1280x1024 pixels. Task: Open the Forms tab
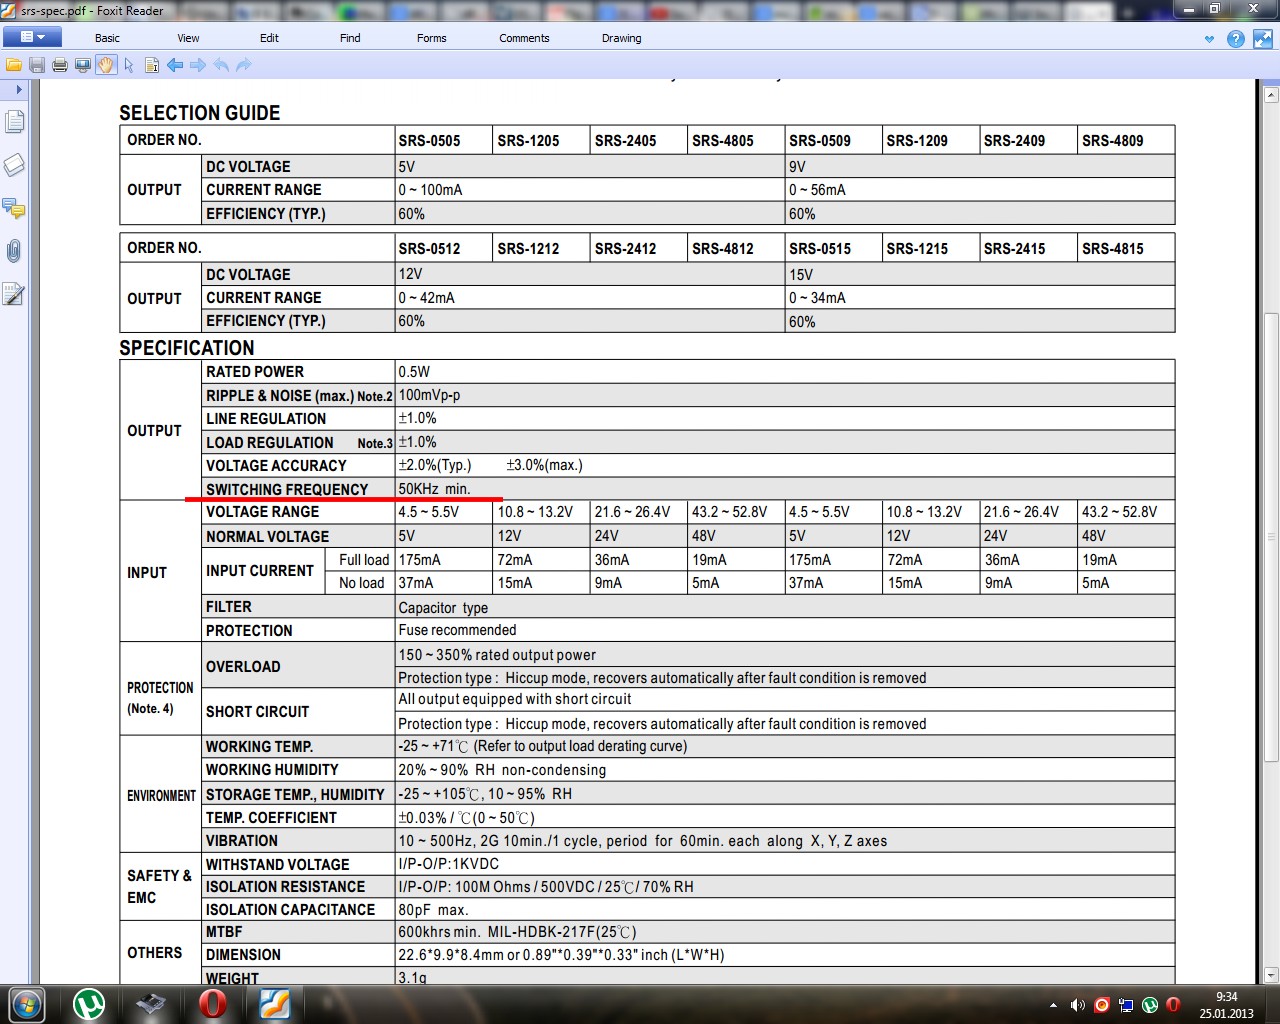431,38
